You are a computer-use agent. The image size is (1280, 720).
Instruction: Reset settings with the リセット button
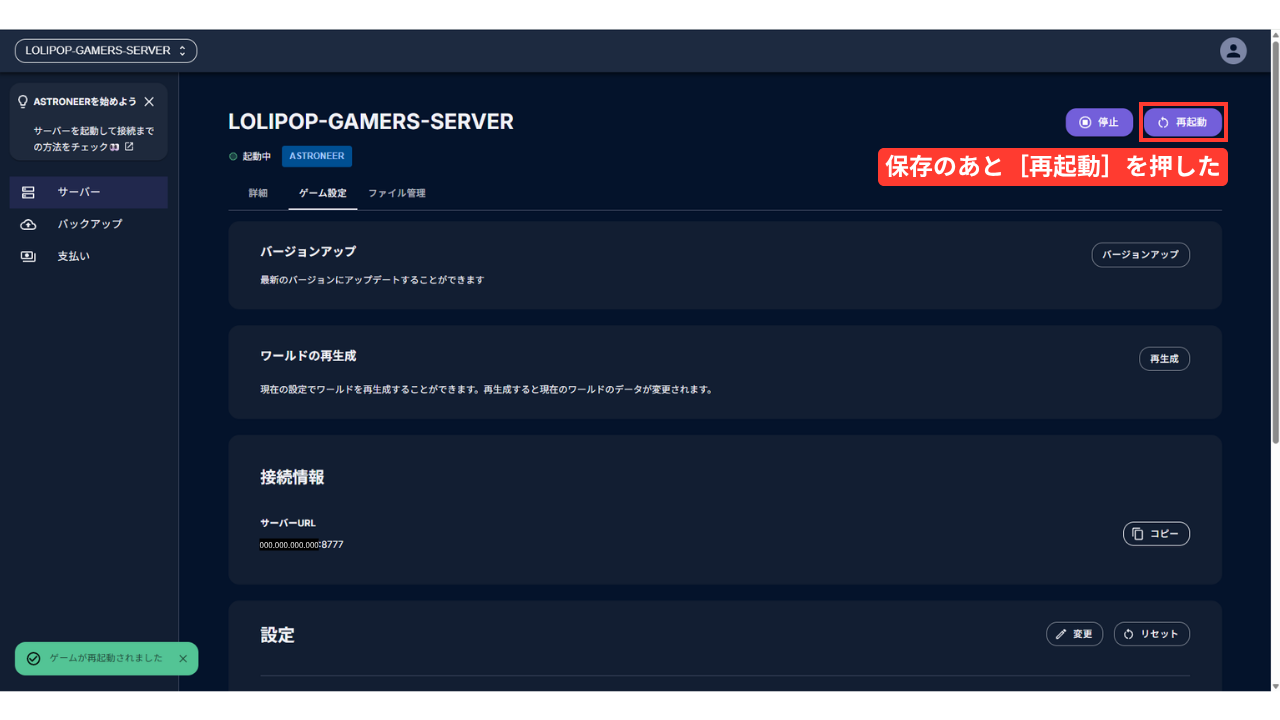click(1152, 634)
